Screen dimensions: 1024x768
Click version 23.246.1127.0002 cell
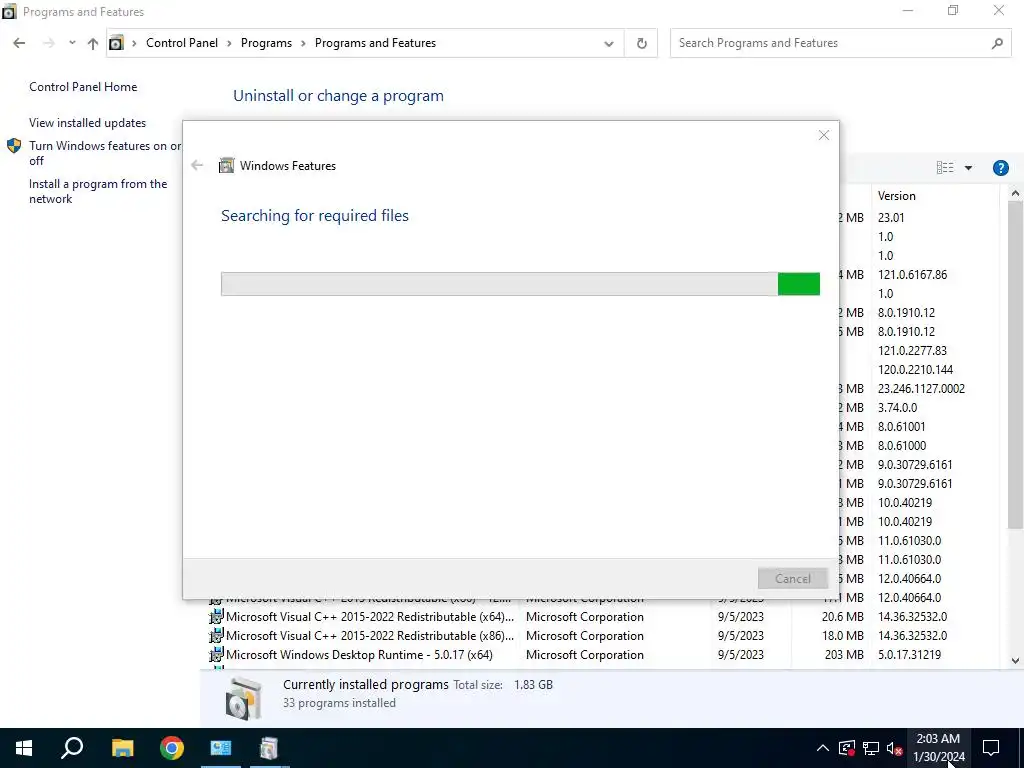921,389
